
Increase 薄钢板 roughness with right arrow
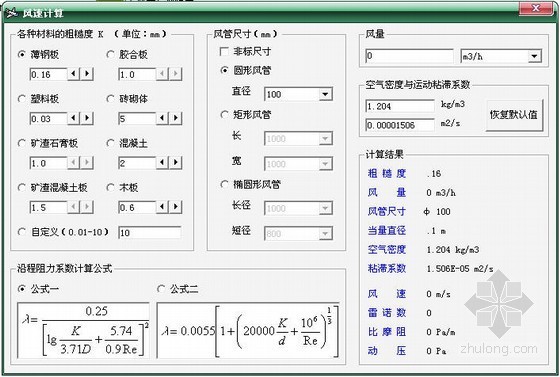(x=87, y=74)
